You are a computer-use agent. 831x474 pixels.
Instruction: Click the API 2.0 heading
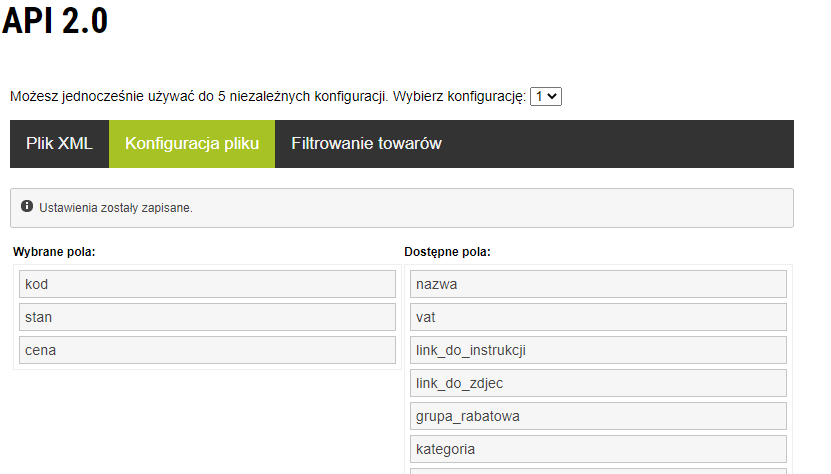click(55, 21)
